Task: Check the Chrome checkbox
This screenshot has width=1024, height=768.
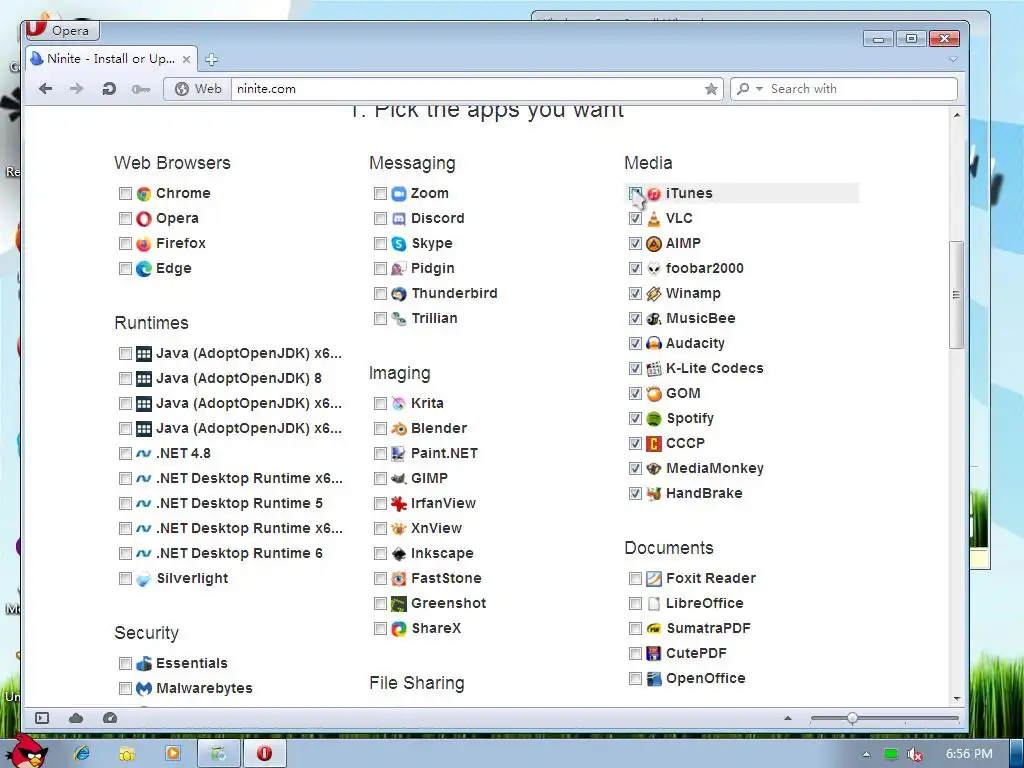Action: click(x=125, y=193)
